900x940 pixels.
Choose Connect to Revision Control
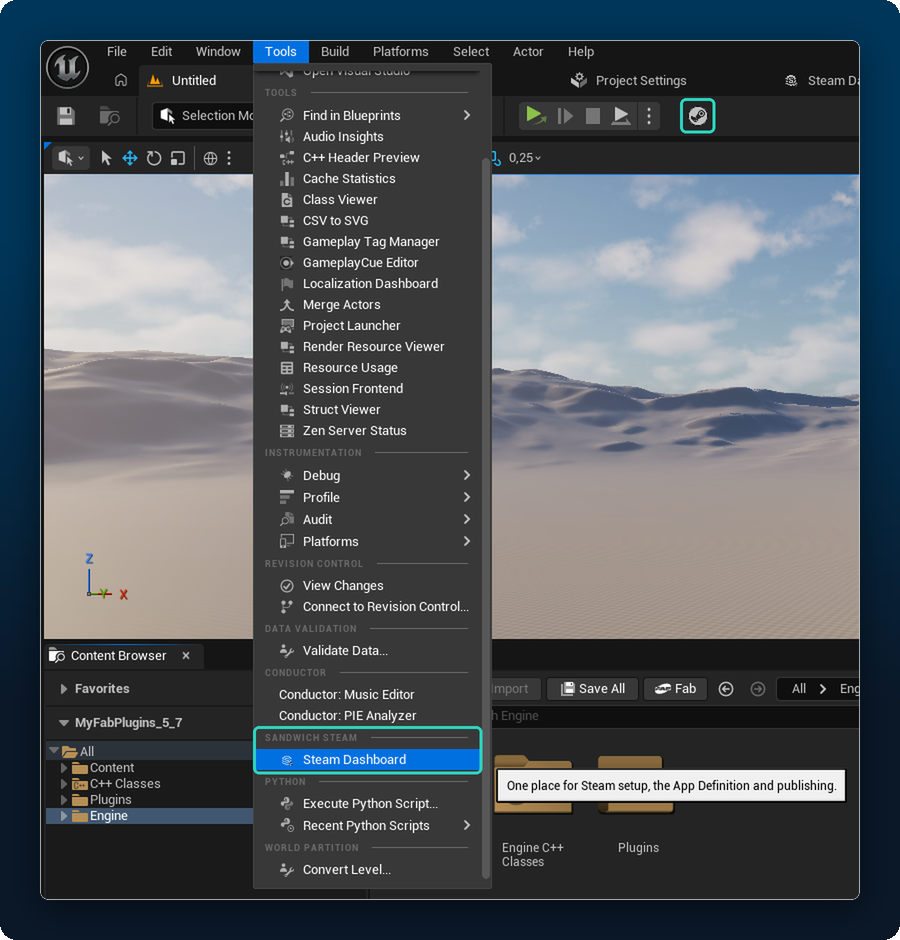coord(372,607)
